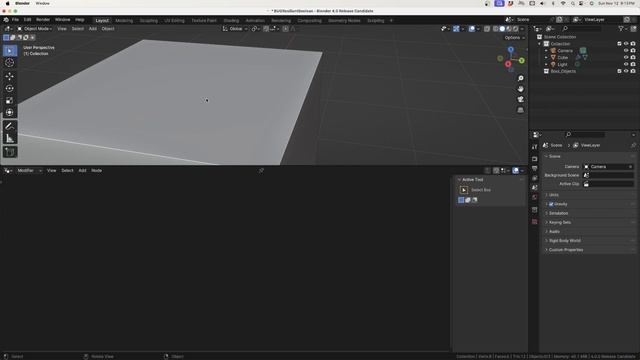Hide Camera in viewport via eye icon

[x=626, y=51]
